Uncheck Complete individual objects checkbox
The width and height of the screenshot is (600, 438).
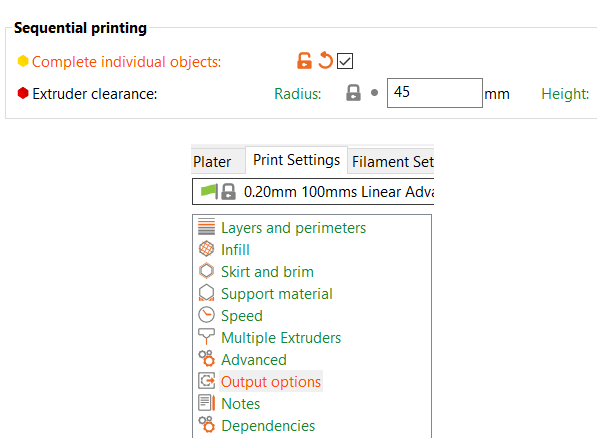(x=345, y=61)
